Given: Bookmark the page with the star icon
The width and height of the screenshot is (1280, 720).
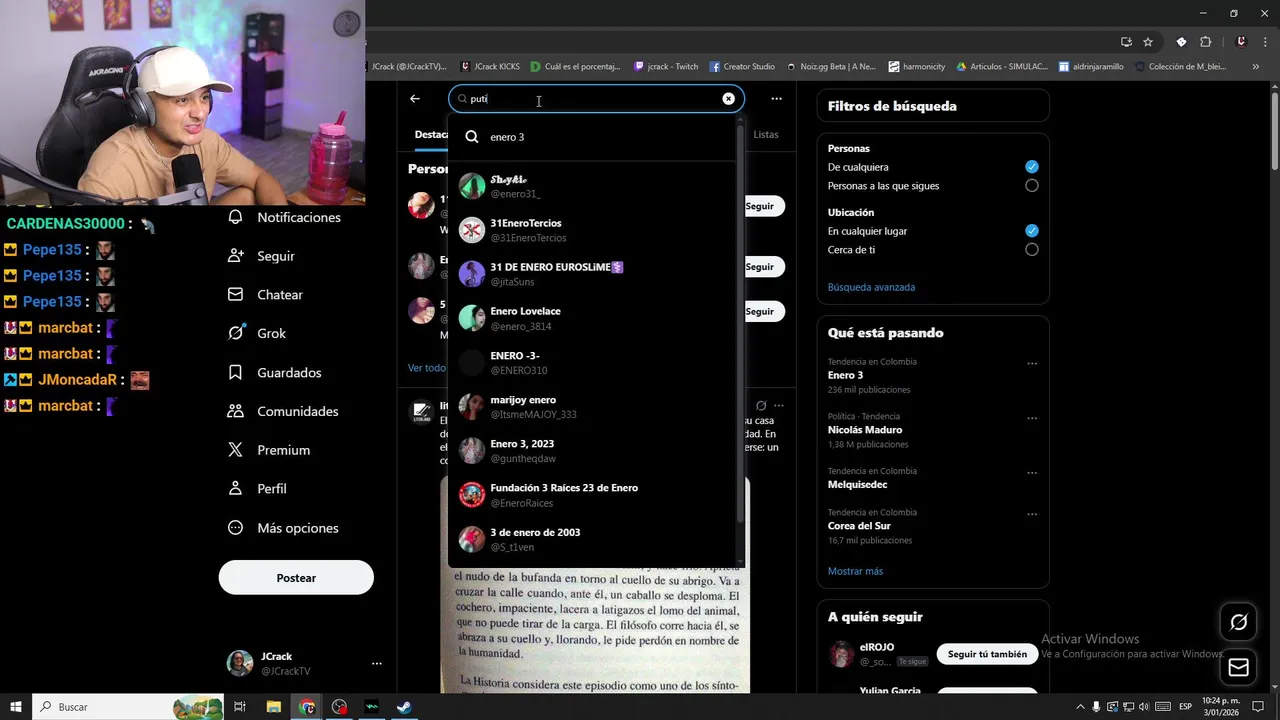Looking at the screenshot, I should tap(1148, 42).
